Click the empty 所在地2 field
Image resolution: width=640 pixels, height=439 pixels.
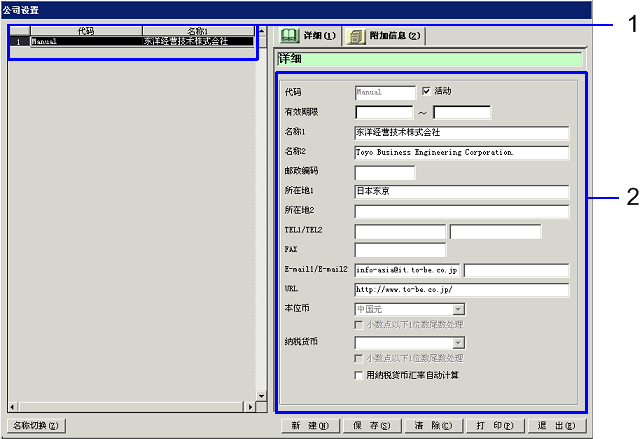pos(462,211)
